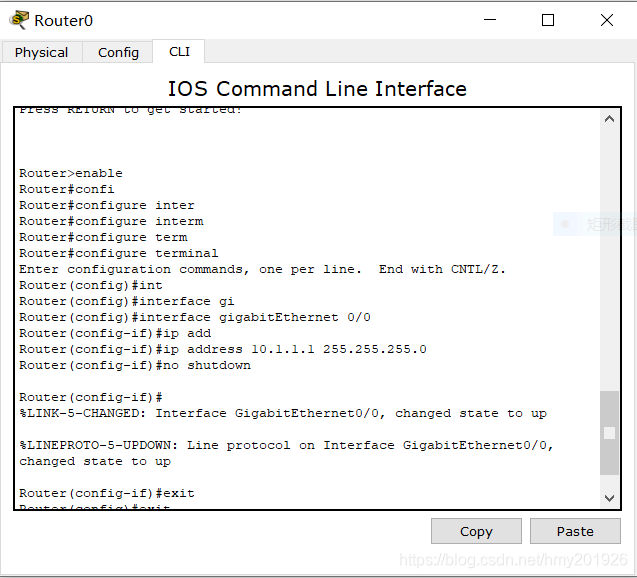This screenshot has height=578, width=637.
Task: Click the Paste button
Action: (575, 531)
